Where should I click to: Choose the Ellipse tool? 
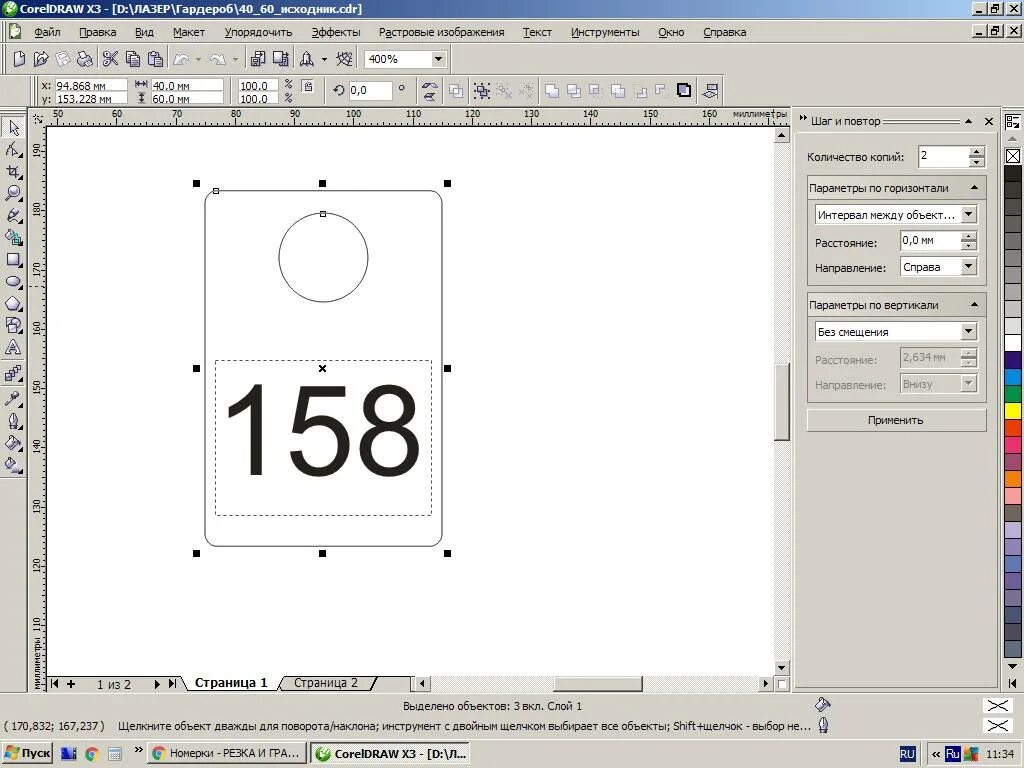tap(13, 281)
